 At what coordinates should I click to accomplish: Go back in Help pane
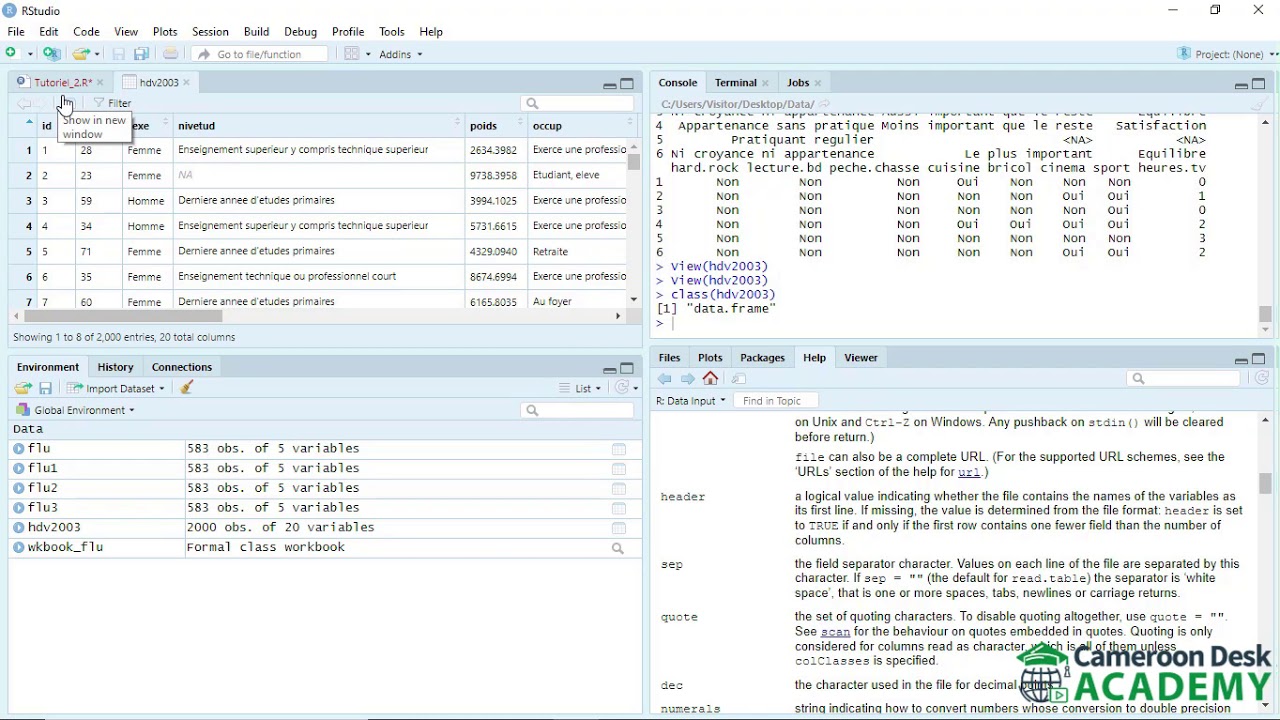(665, 379)
